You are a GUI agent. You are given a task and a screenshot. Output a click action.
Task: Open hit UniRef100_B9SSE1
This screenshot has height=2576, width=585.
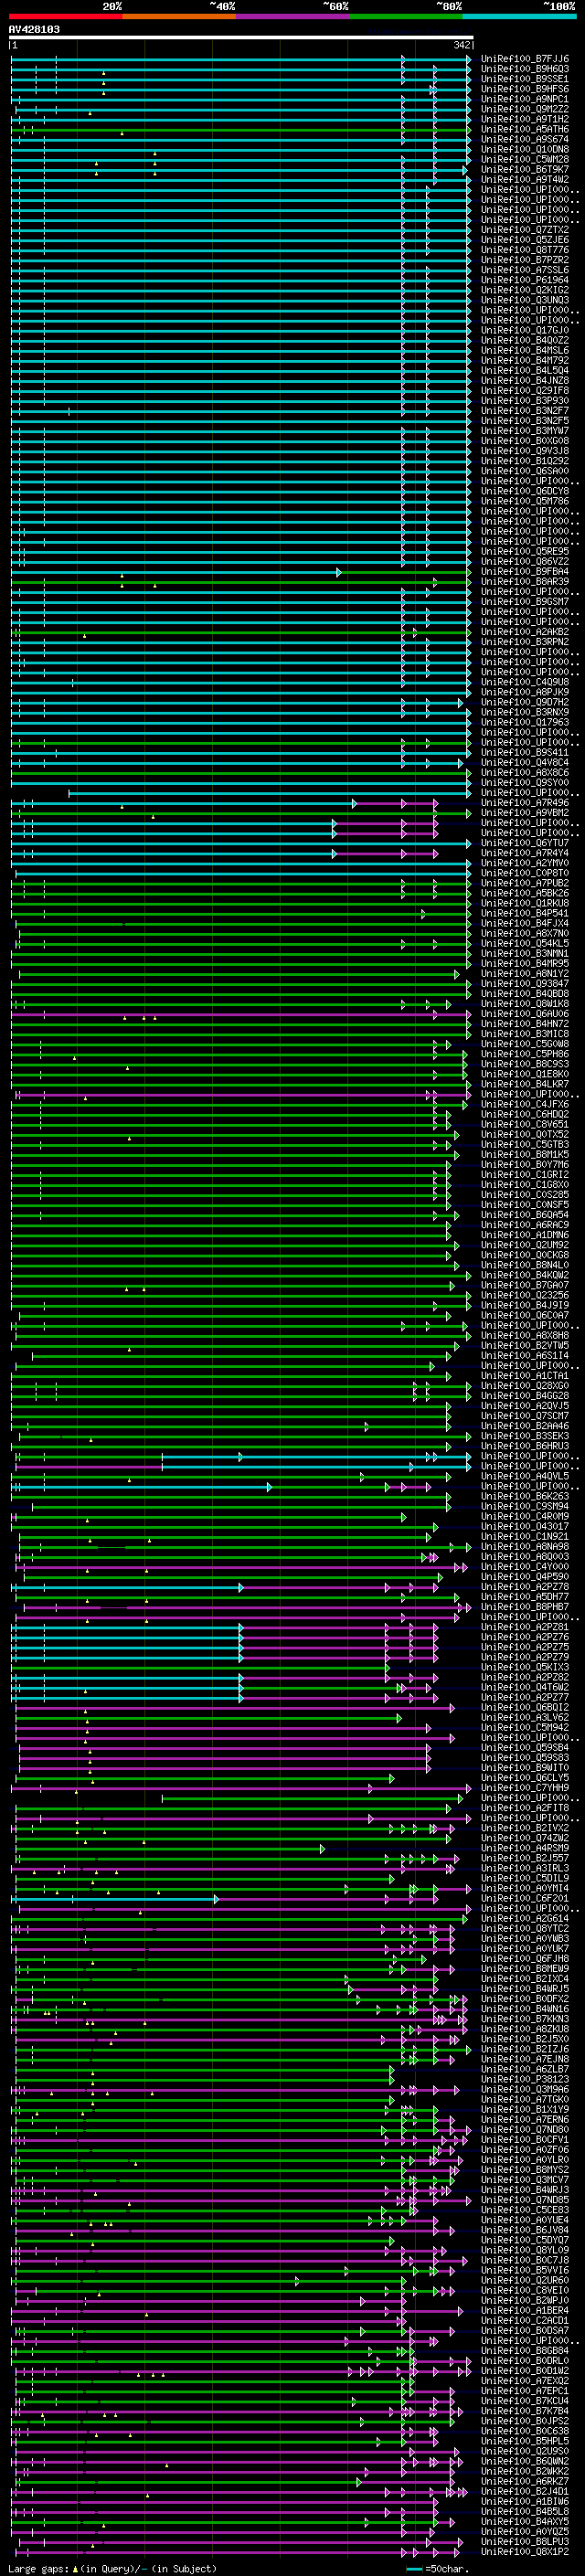(x=525, y=79)
